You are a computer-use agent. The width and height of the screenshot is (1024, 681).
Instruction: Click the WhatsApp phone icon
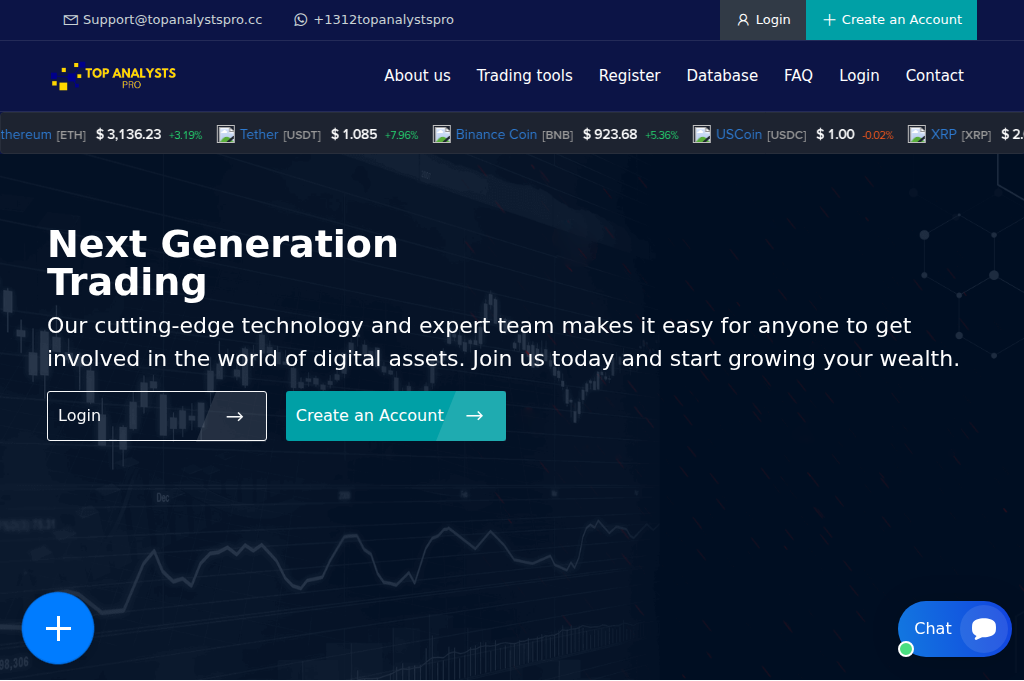[x=300, y=19]
